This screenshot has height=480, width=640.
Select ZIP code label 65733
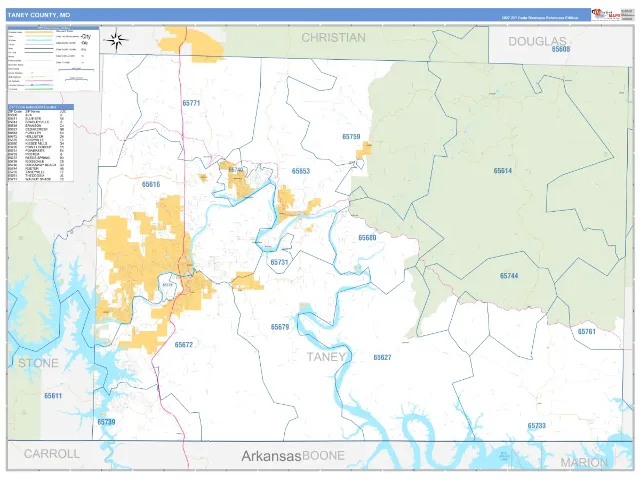(536, 426)
